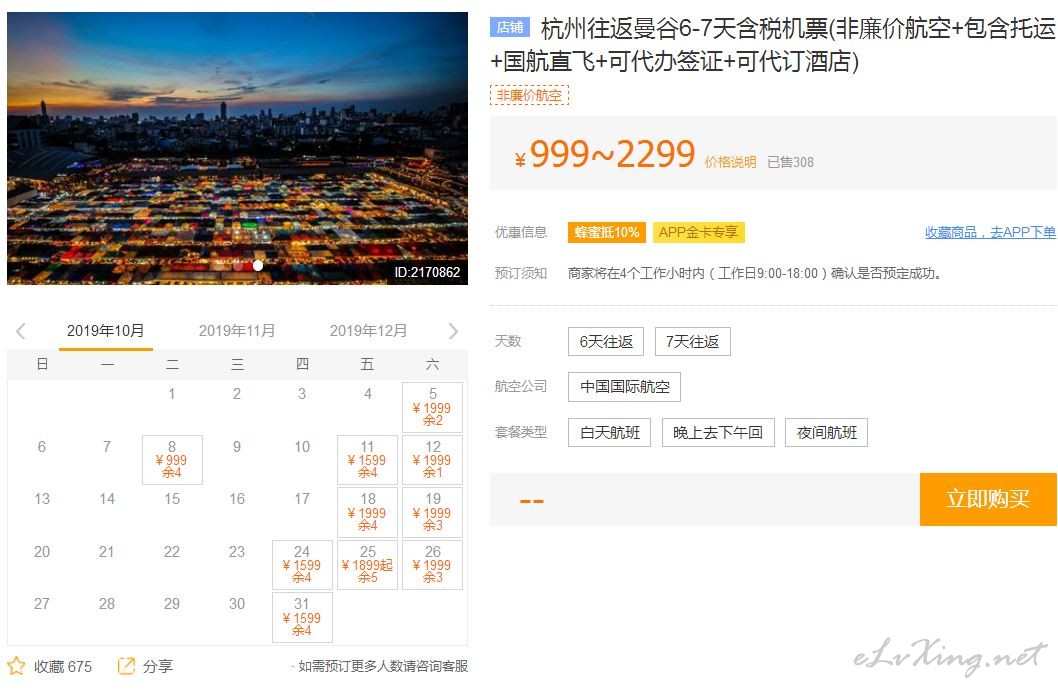Click the 非廉价航空 tag

[530, 95]
